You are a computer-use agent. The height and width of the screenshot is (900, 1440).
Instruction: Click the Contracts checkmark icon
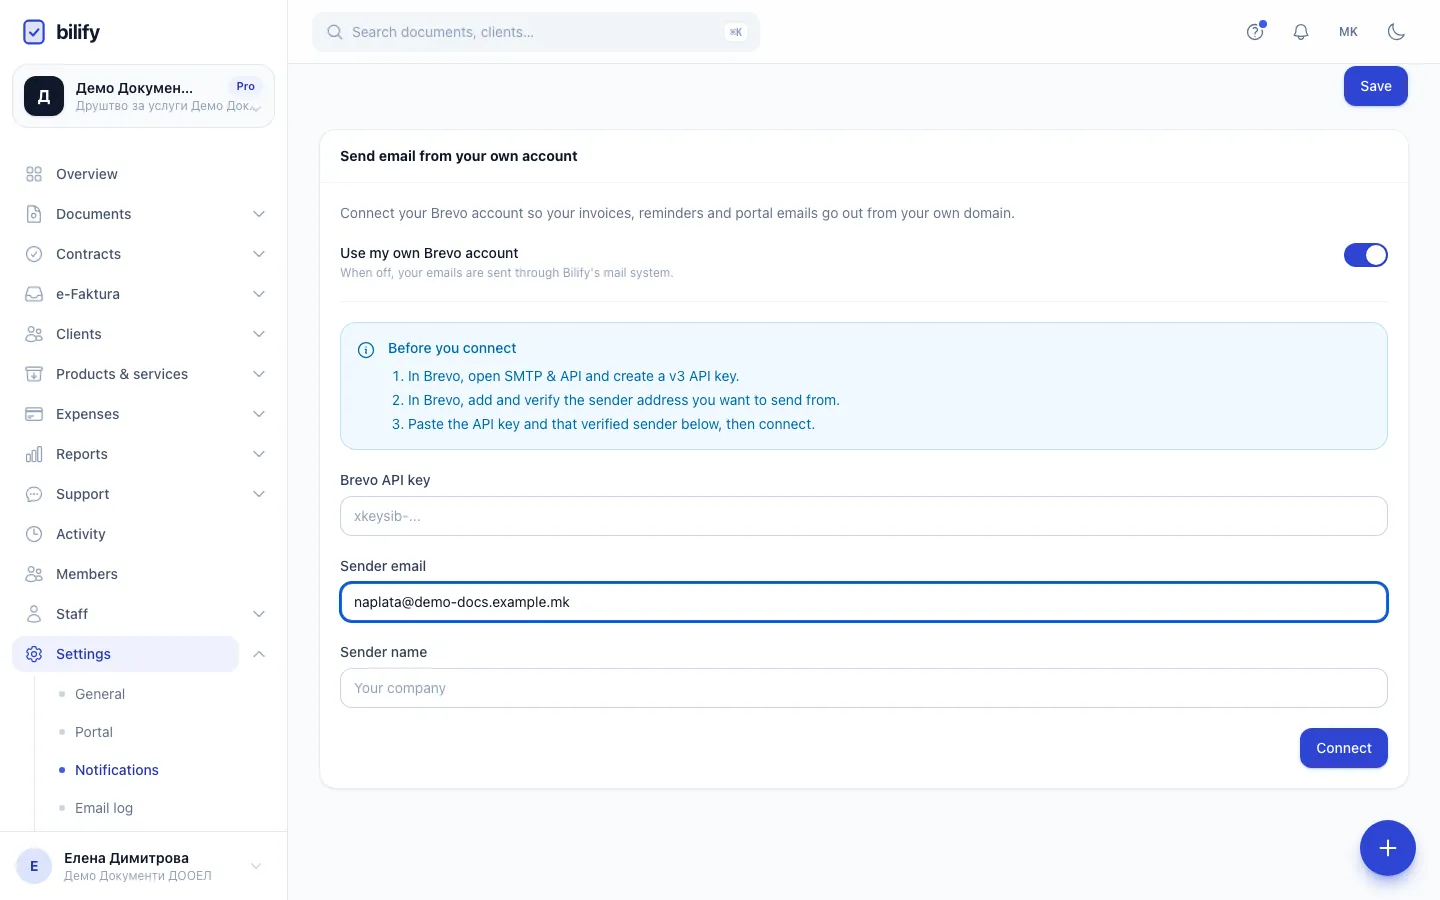coord(34,254)
